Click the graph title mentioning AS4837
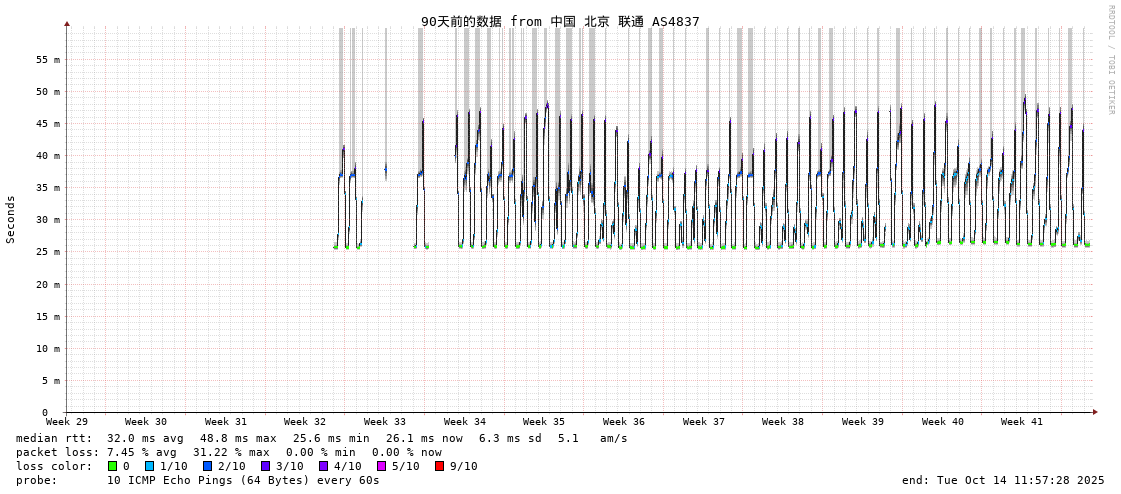Image resolution: width=1121 pixels, height=494 pixels. (x=560, y=22)
